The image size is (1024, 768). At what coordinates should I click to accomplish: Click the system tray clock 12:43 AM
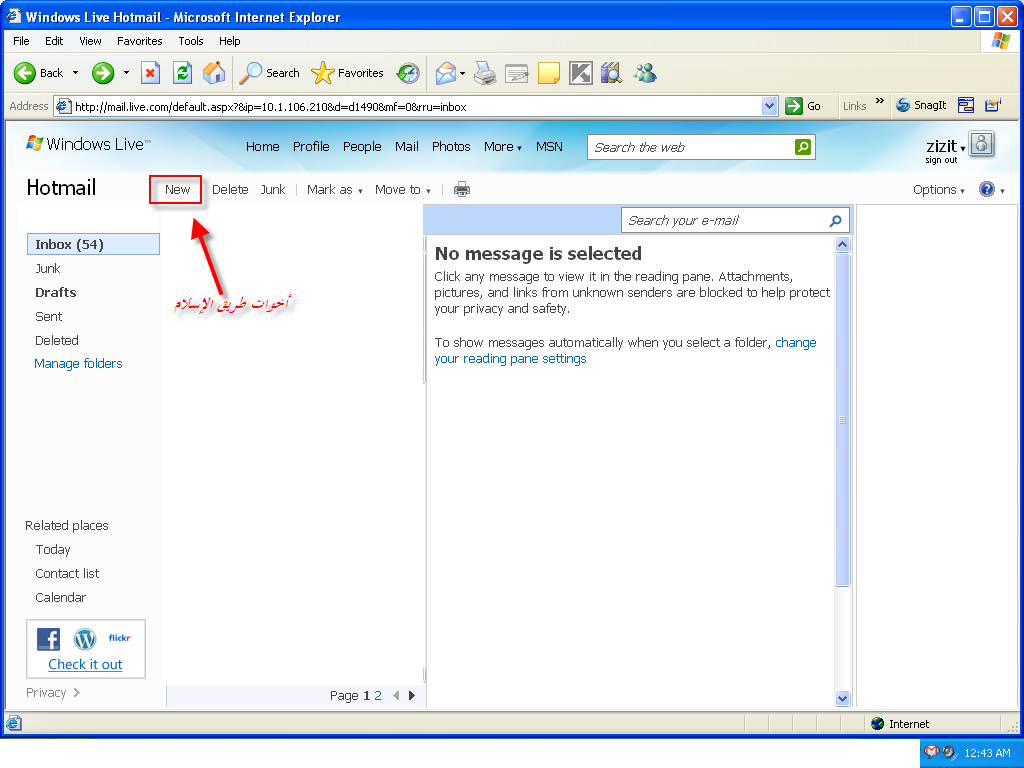pos(987,753)
